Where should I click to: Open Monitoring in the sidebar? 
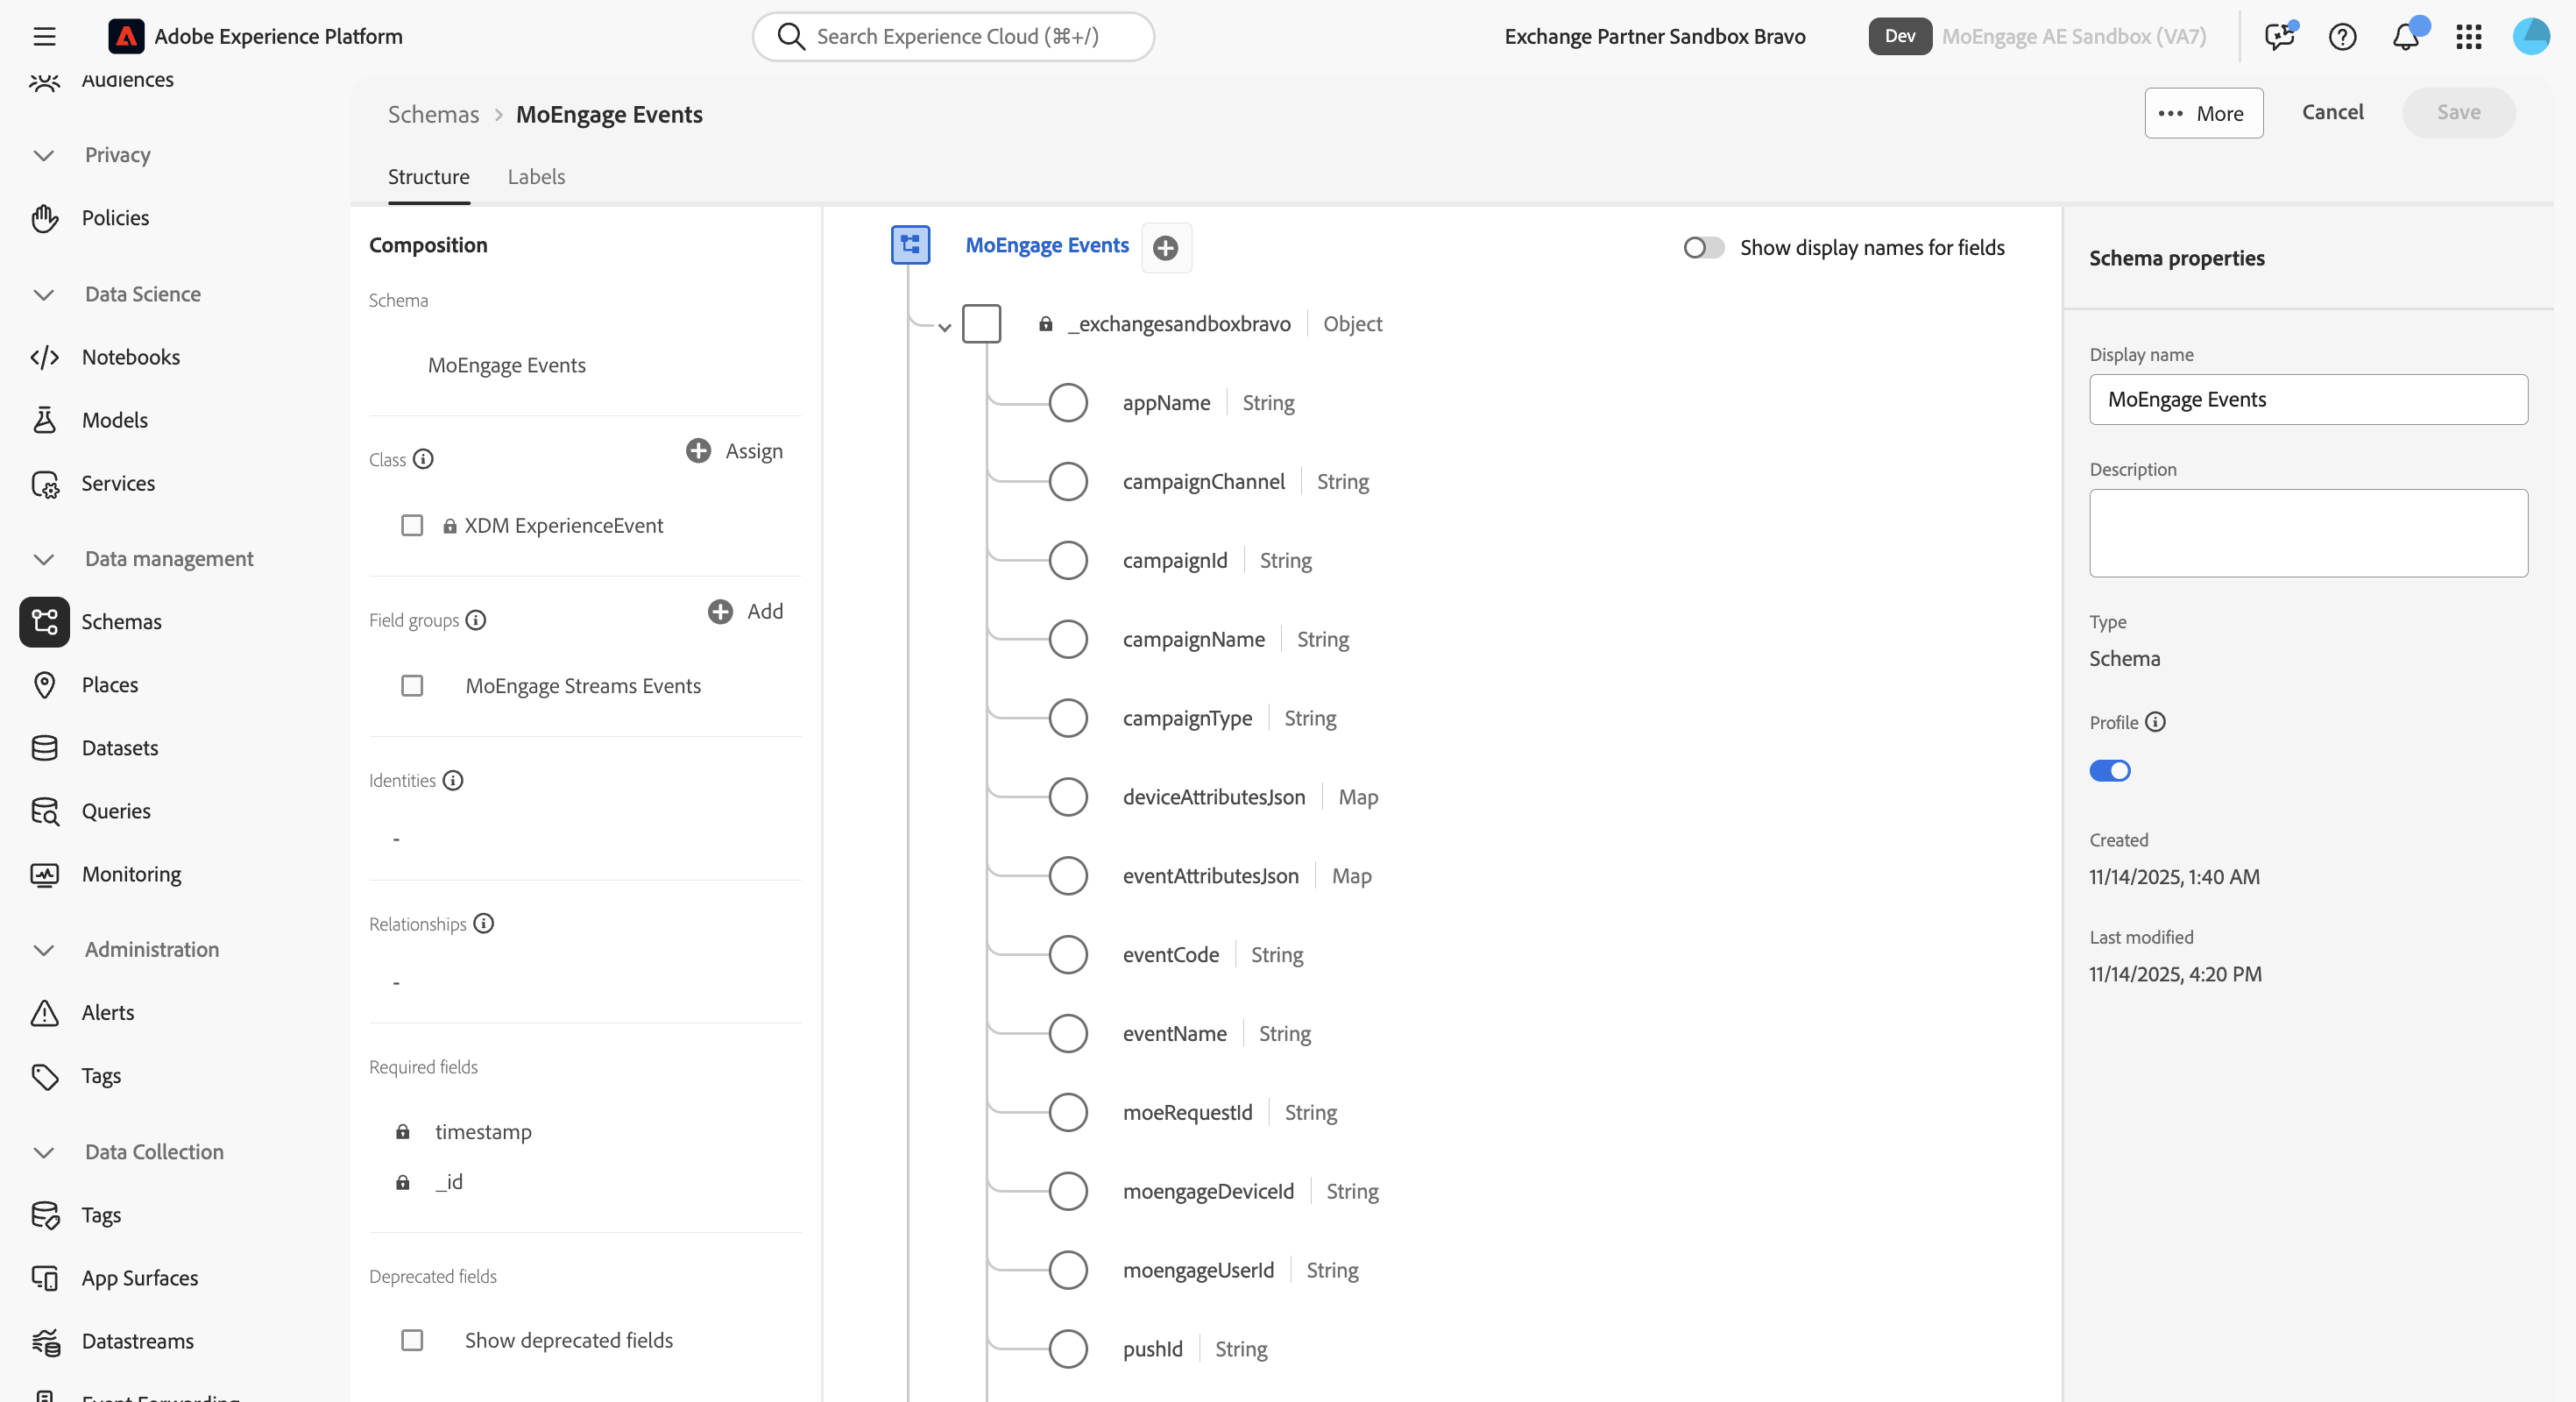(x=131, y=873)
